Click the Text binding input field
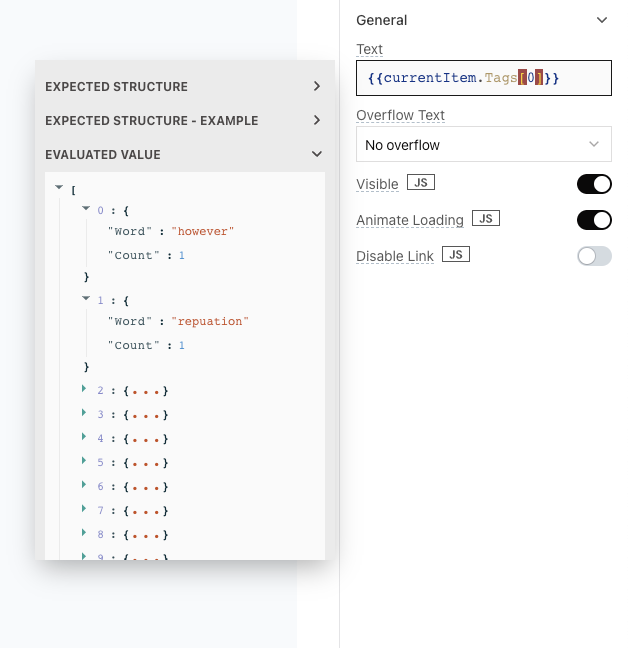Screen dimensions: 628x648 pos(483,78)
